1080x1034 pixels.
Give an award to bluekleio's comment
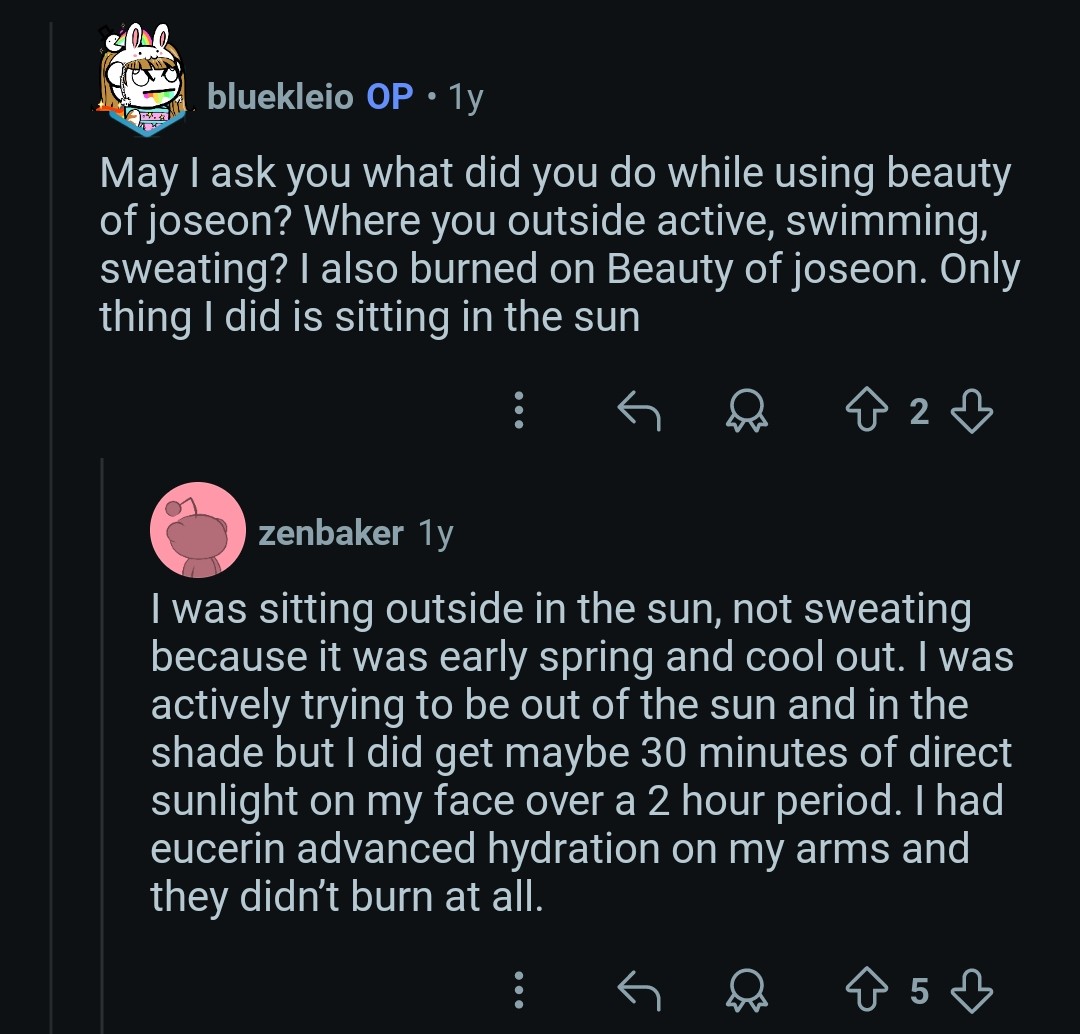pos(745,410)
